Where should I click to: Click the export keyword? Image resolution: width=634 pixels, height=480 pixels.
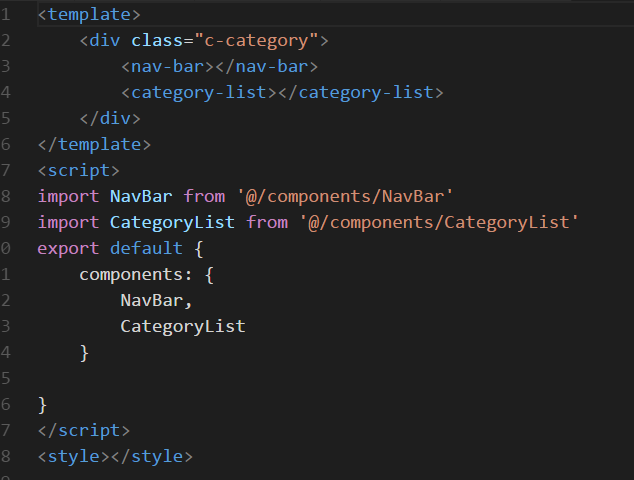pos(68,248)
